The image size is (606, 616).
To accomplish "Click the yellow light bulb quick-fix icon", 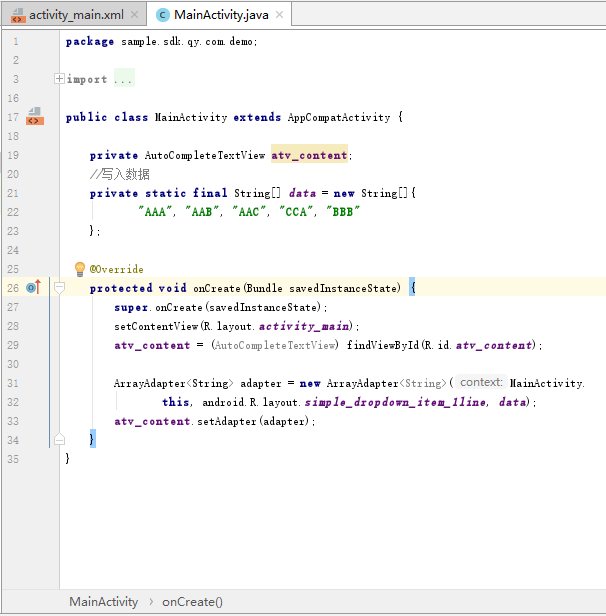I will tap(80, 269).
